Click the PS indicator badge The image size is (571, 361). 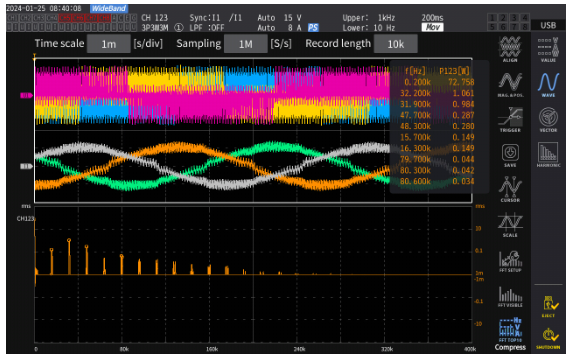(313, 28)
